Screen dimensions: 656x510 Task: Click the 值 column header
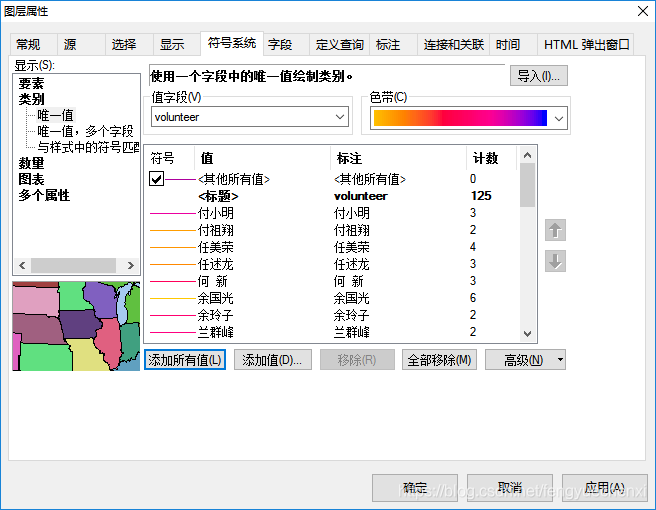207,158
